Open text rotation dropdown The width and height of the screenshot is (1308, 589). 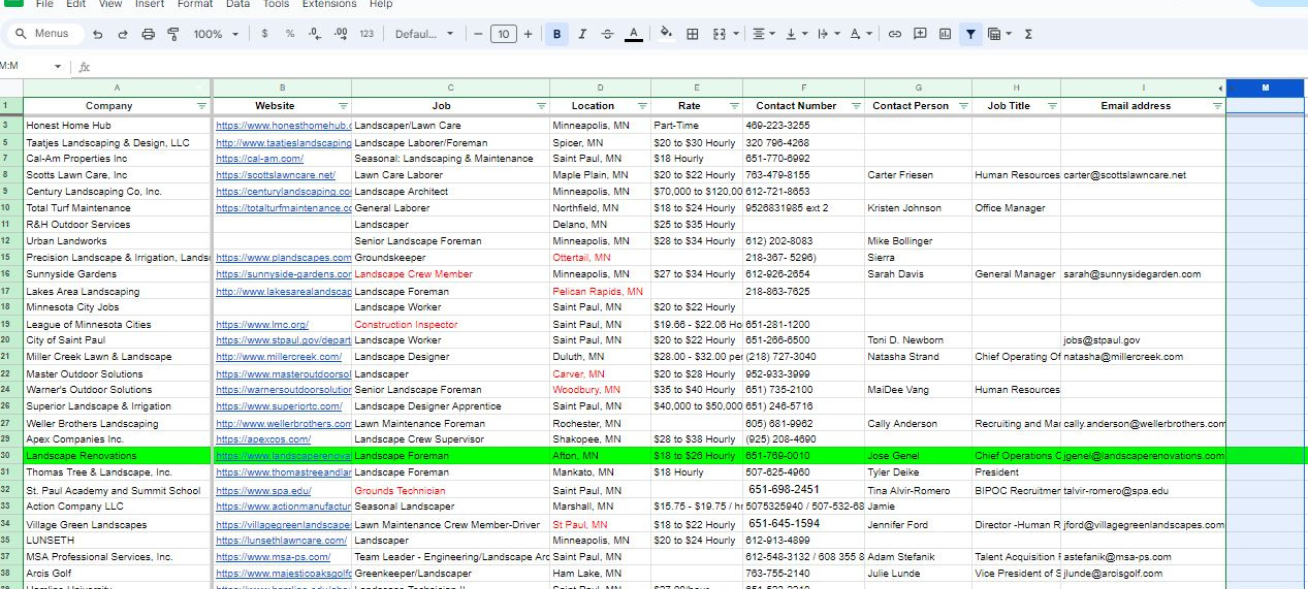pyautogui.click(x=860, y=34)
